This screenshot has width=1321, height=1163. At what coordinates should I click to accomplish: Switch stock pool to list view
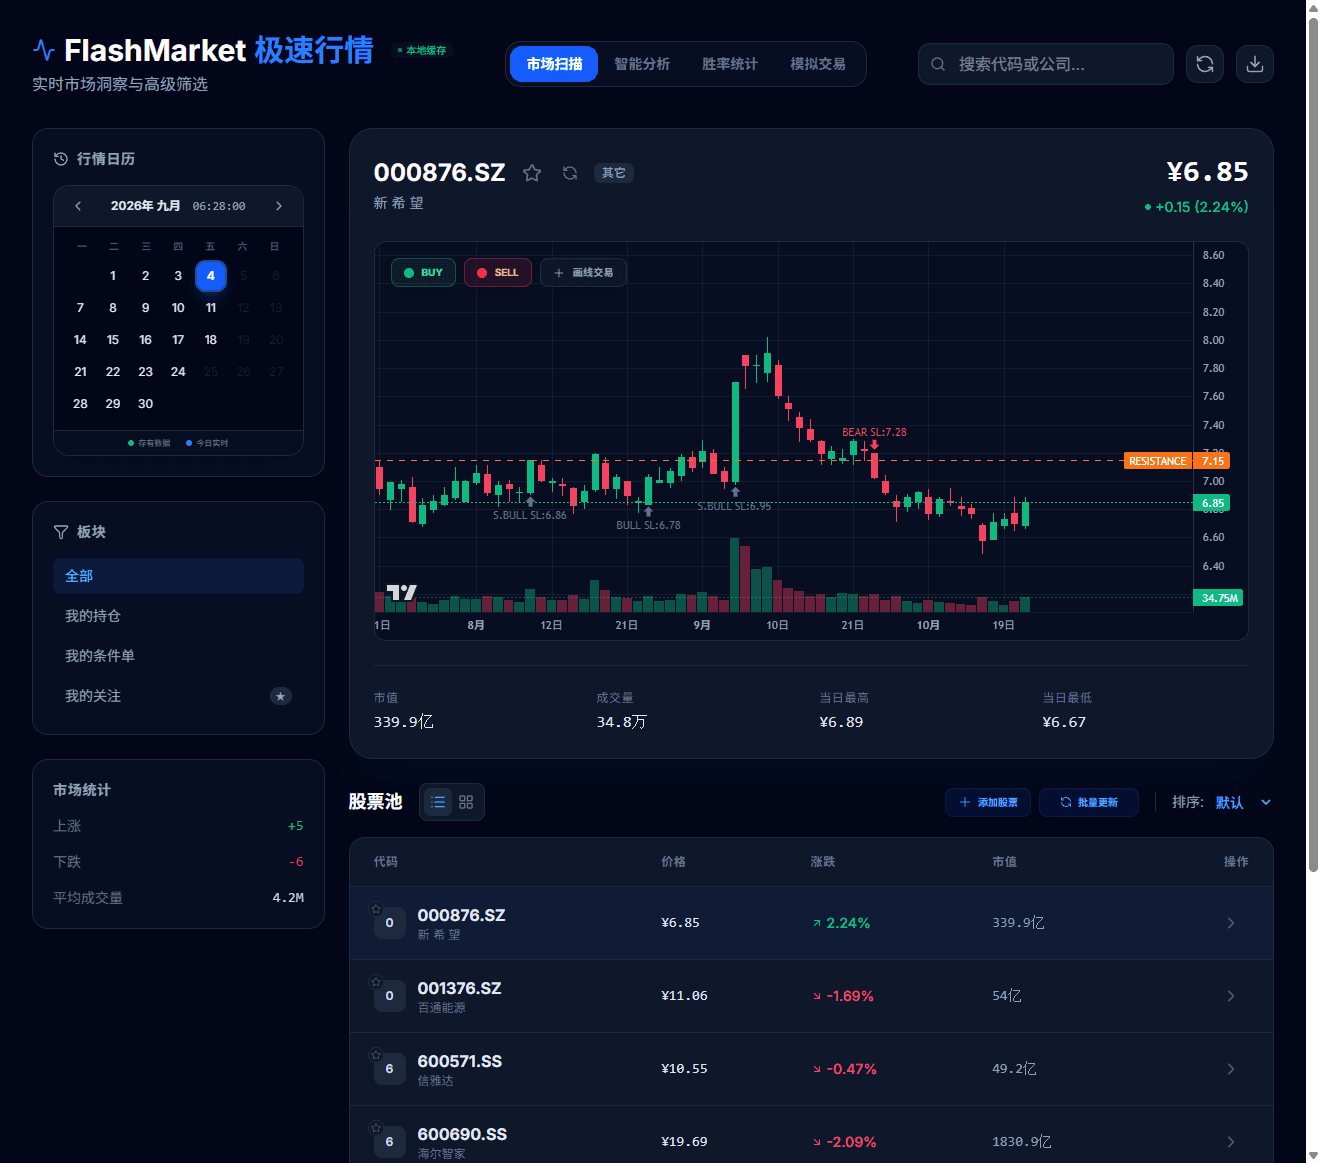point(438,802)
